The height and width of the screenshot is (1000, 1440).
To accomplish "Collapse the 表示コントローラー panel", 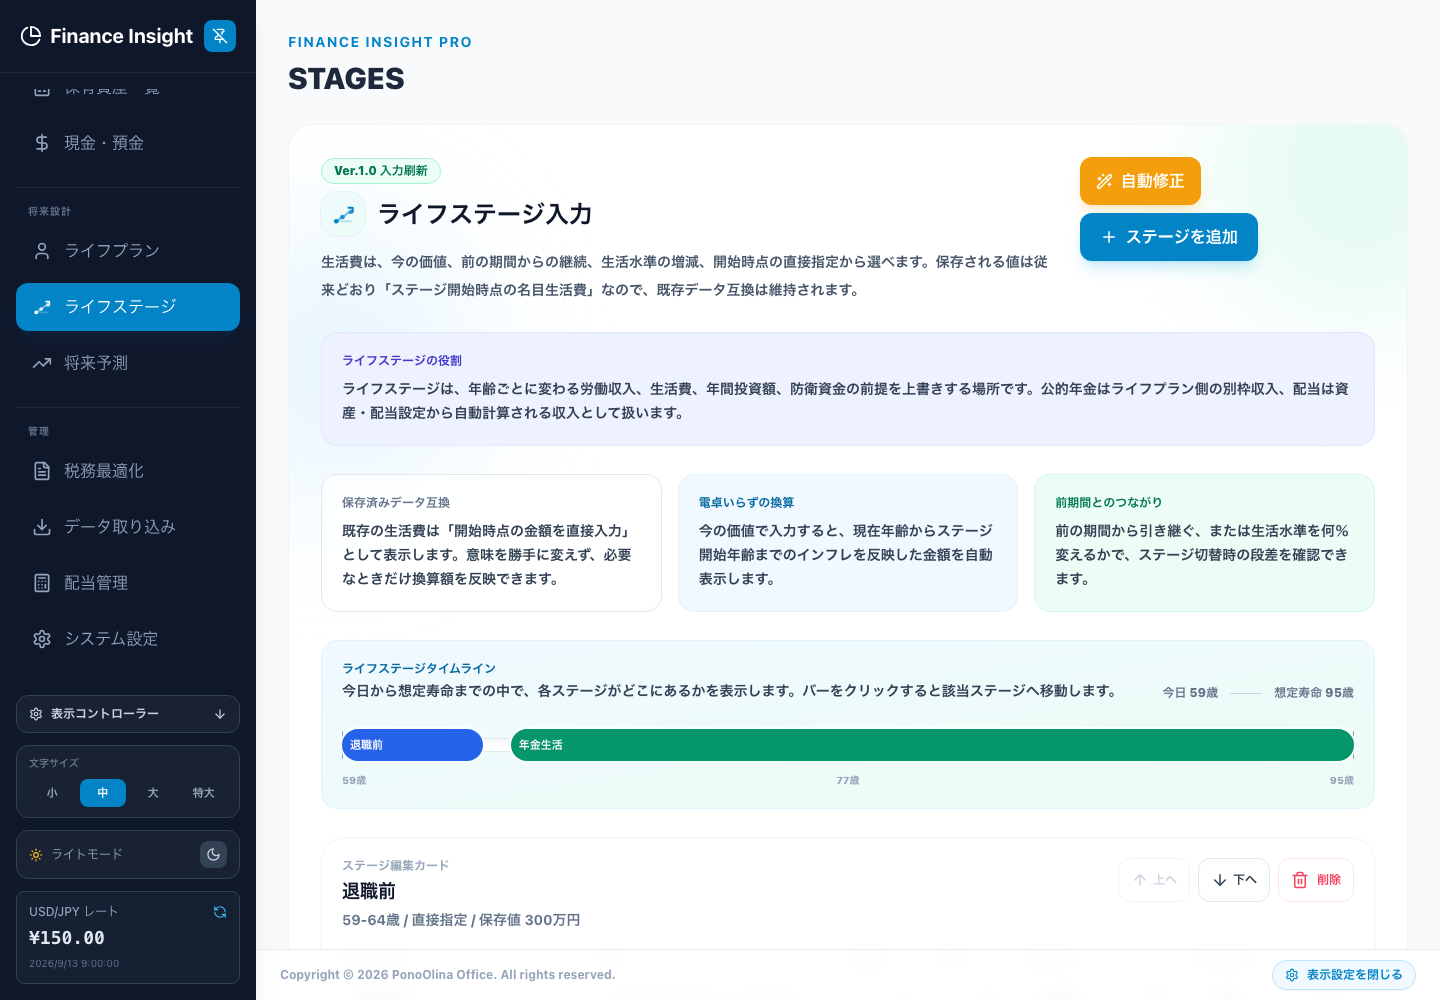I will point(128,714).
